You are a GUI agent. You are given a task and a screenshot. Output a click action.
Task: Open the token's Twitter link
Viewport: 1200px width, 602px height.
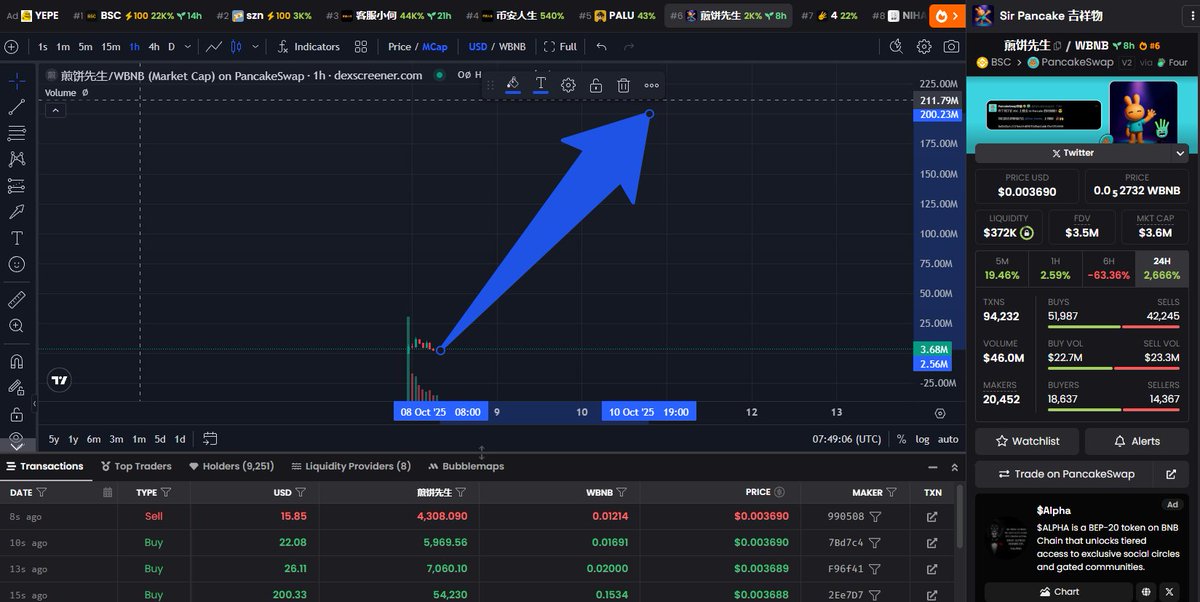[x=1072, y=153]
